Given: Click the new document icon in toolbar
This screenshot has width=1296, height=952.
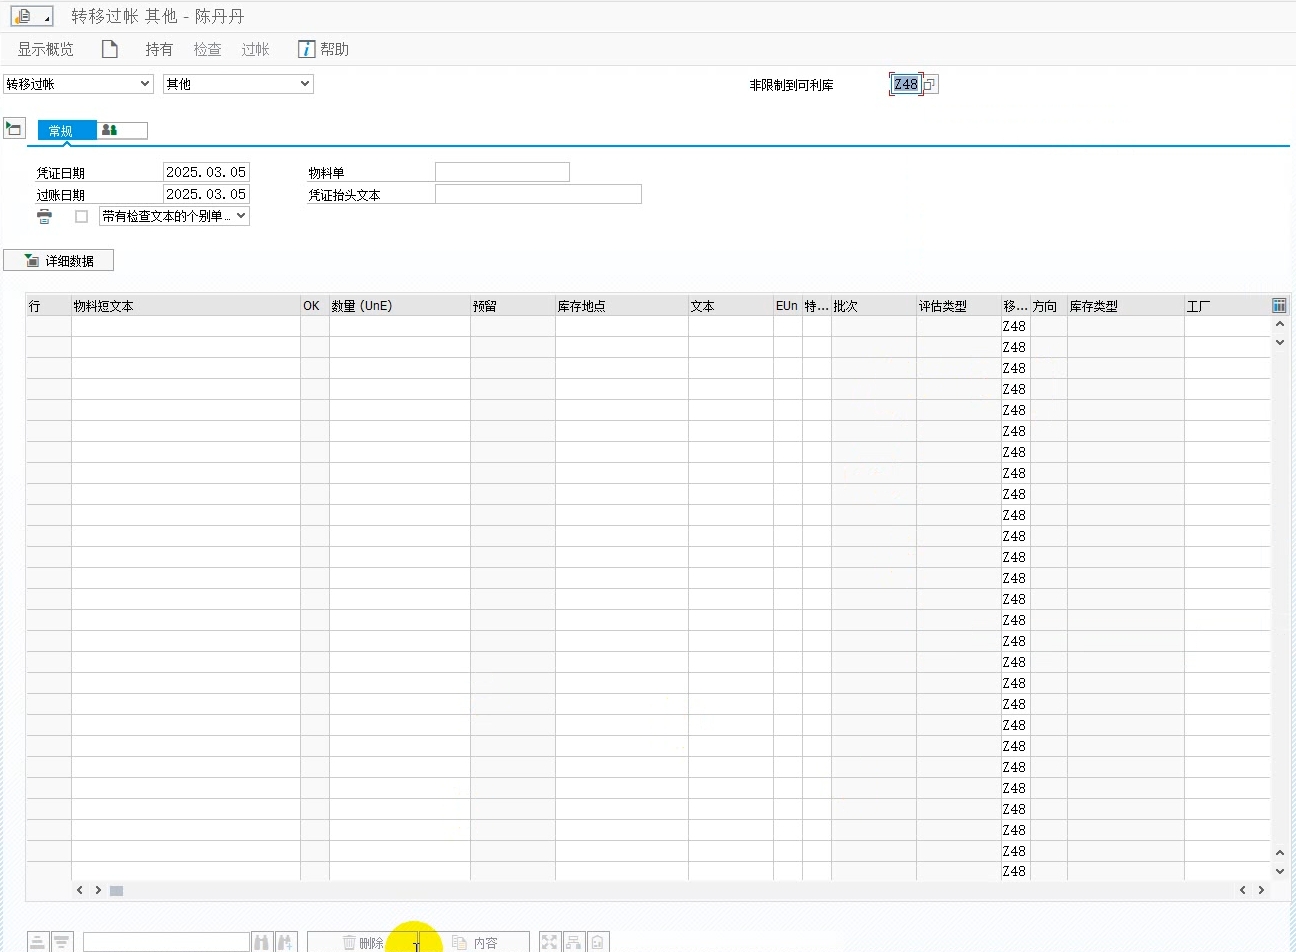Looking at the screenshot, I should pos(110,49).
